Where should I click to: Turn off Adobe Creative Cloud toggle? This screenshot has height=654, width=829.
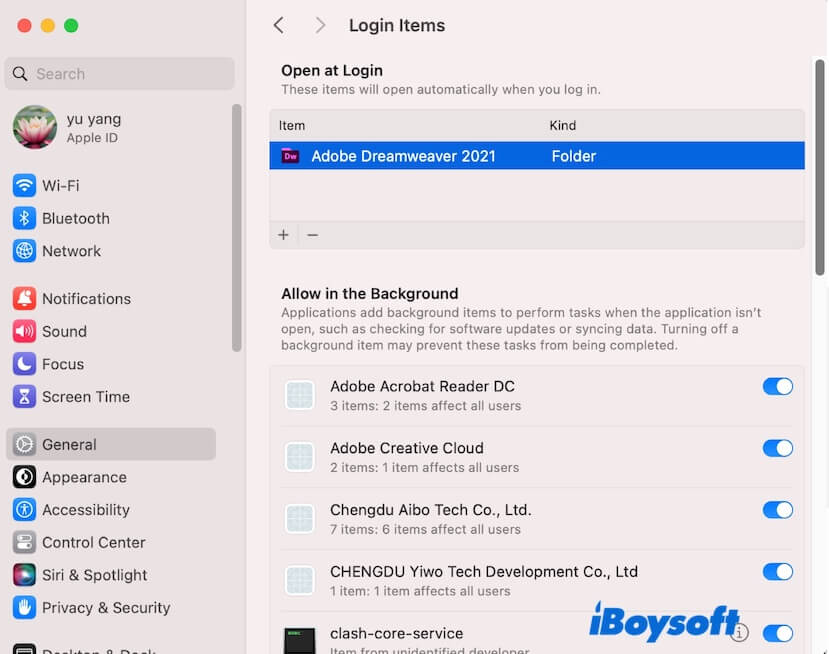click(777, 448)
